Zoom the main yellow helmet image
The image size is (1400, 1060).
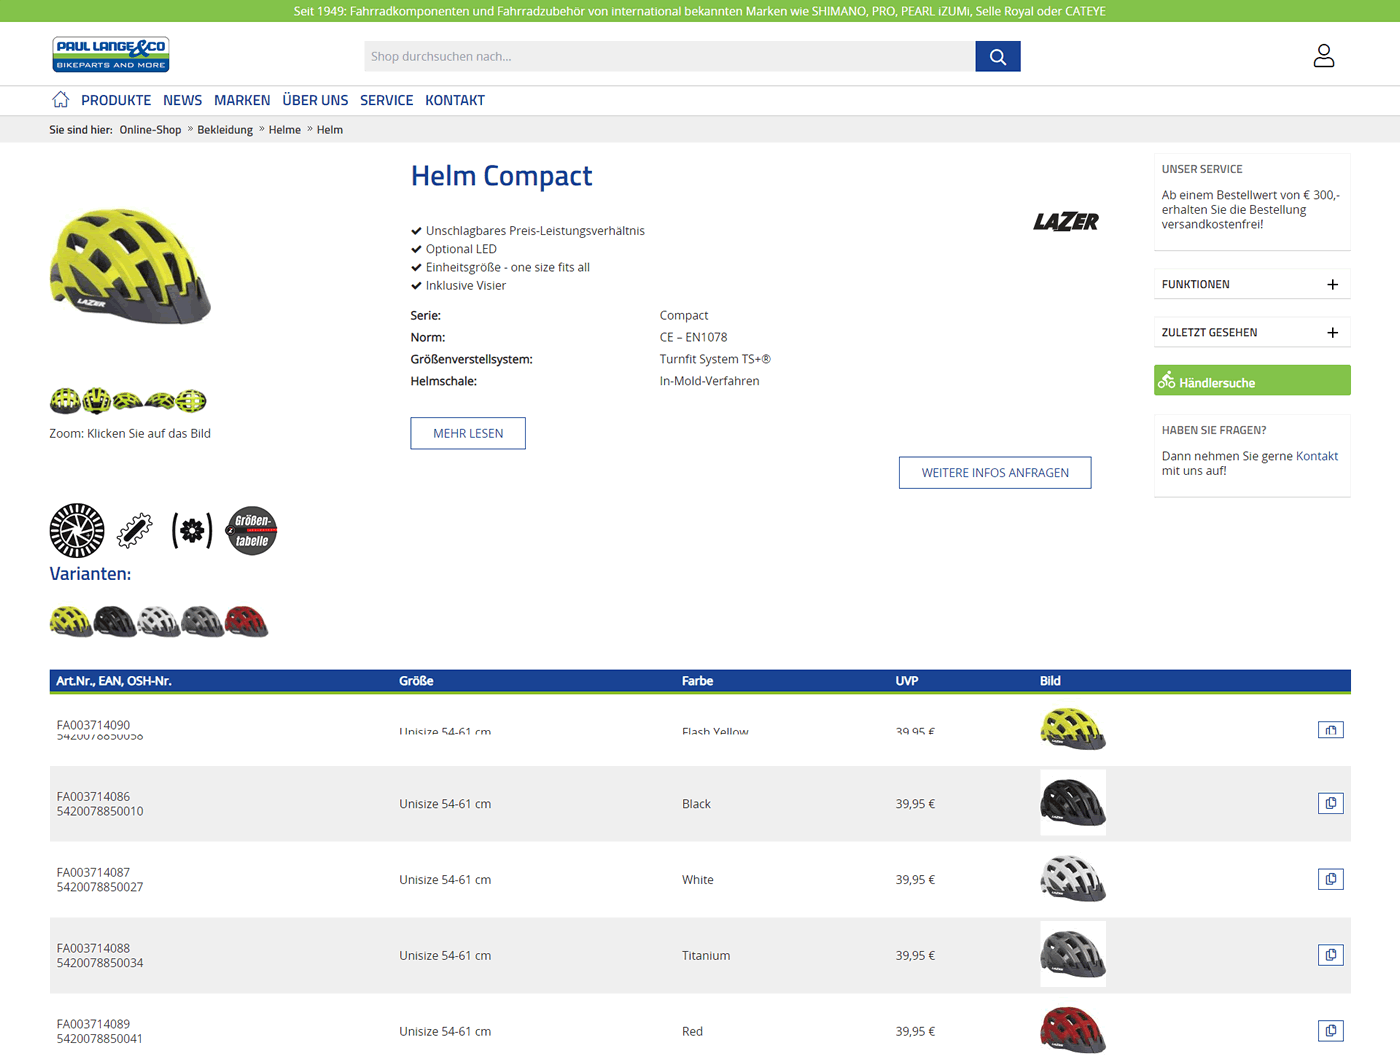point(131,266)
